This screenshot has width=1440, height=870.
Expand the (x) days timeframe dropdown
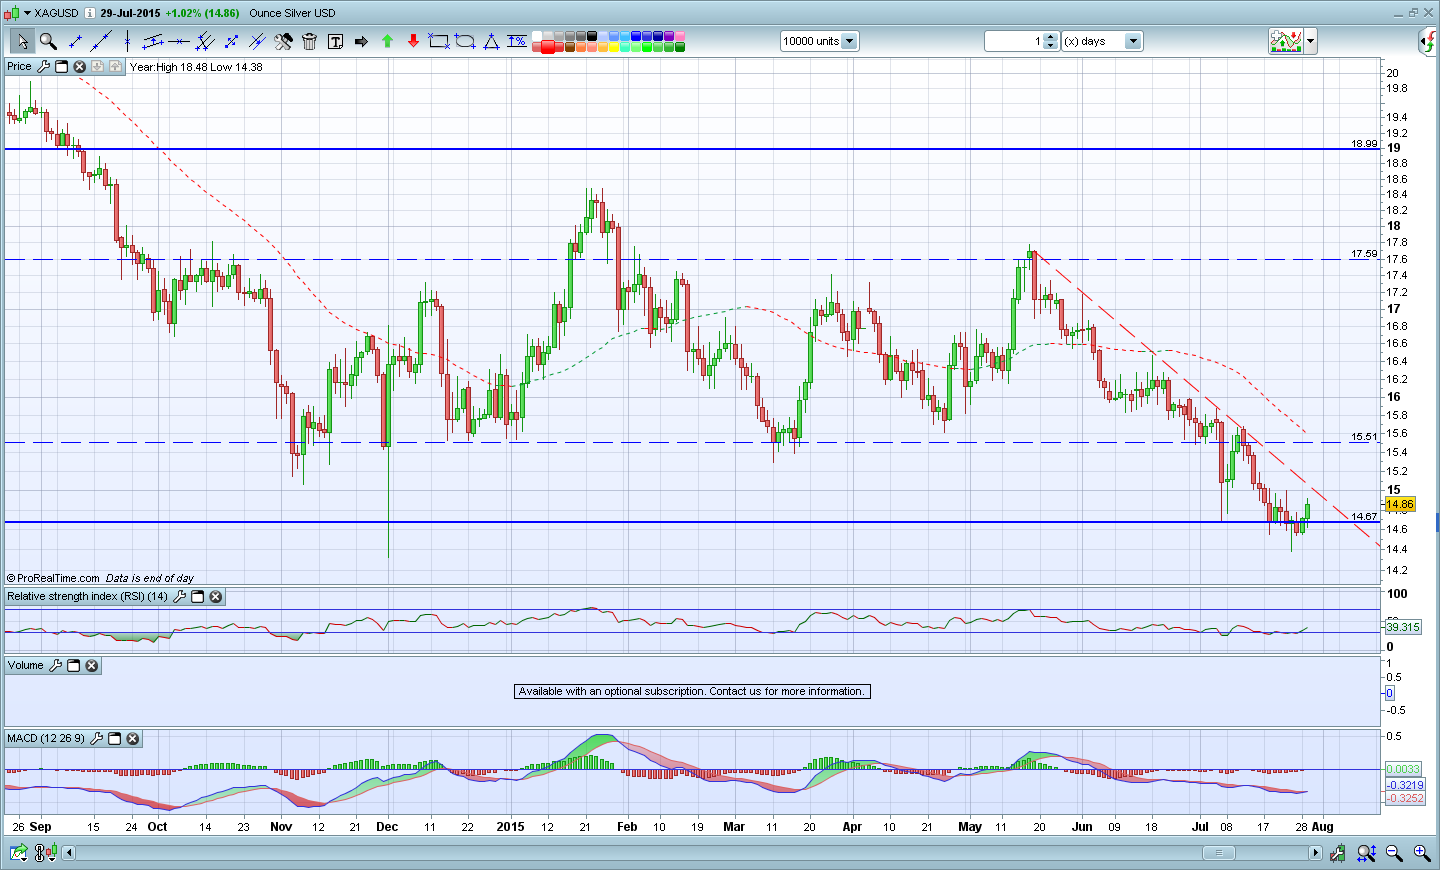[x=1133, y=41]
